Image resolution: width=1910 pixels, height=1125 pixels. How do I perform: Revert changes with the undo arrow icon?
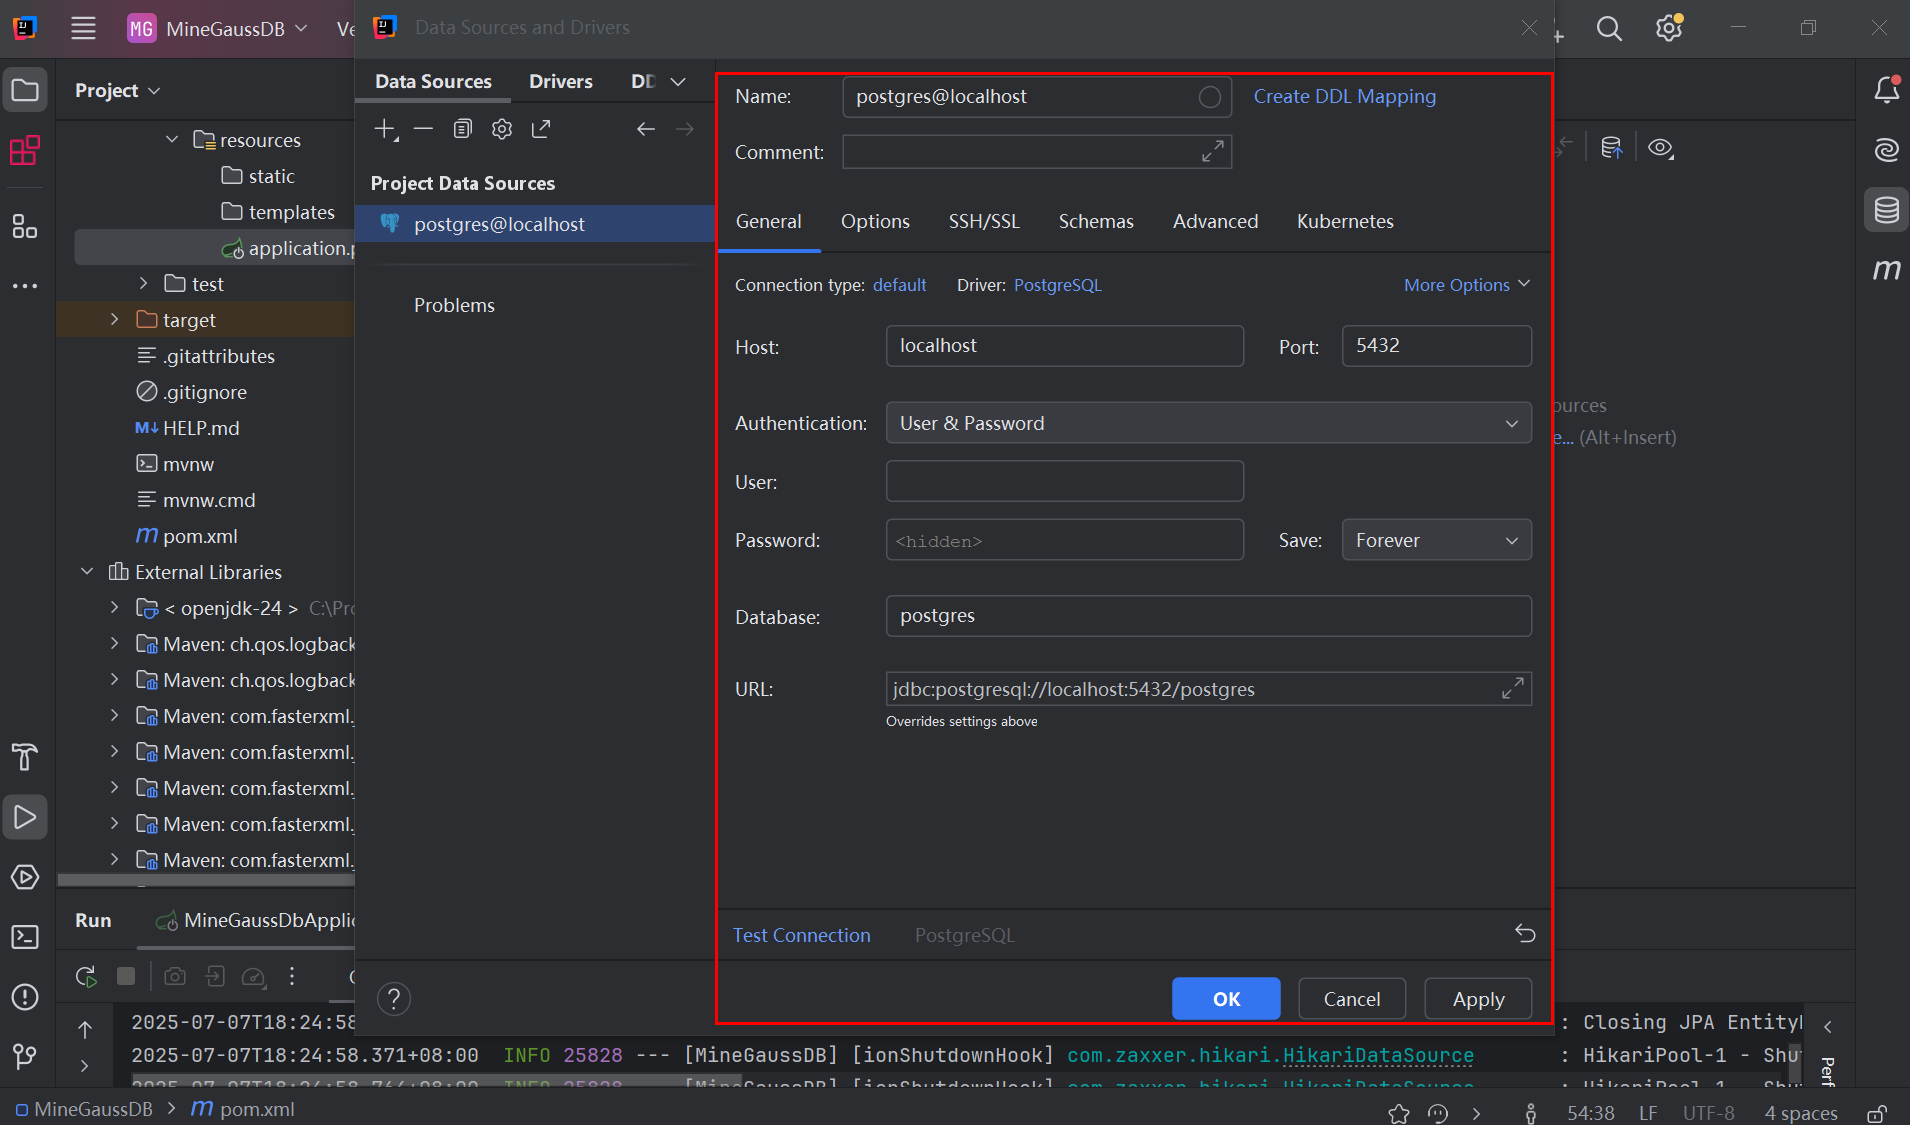tap(1525, 933)
